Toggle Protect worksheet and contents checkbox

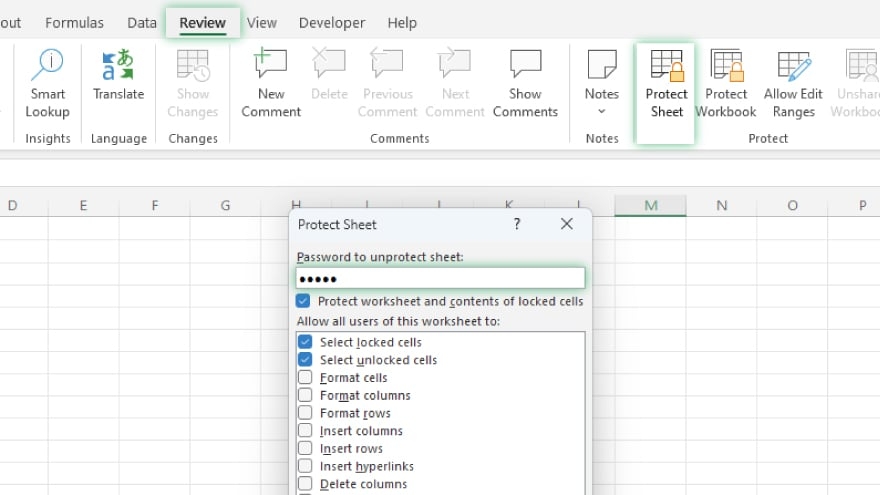click(x=303, y=301)
